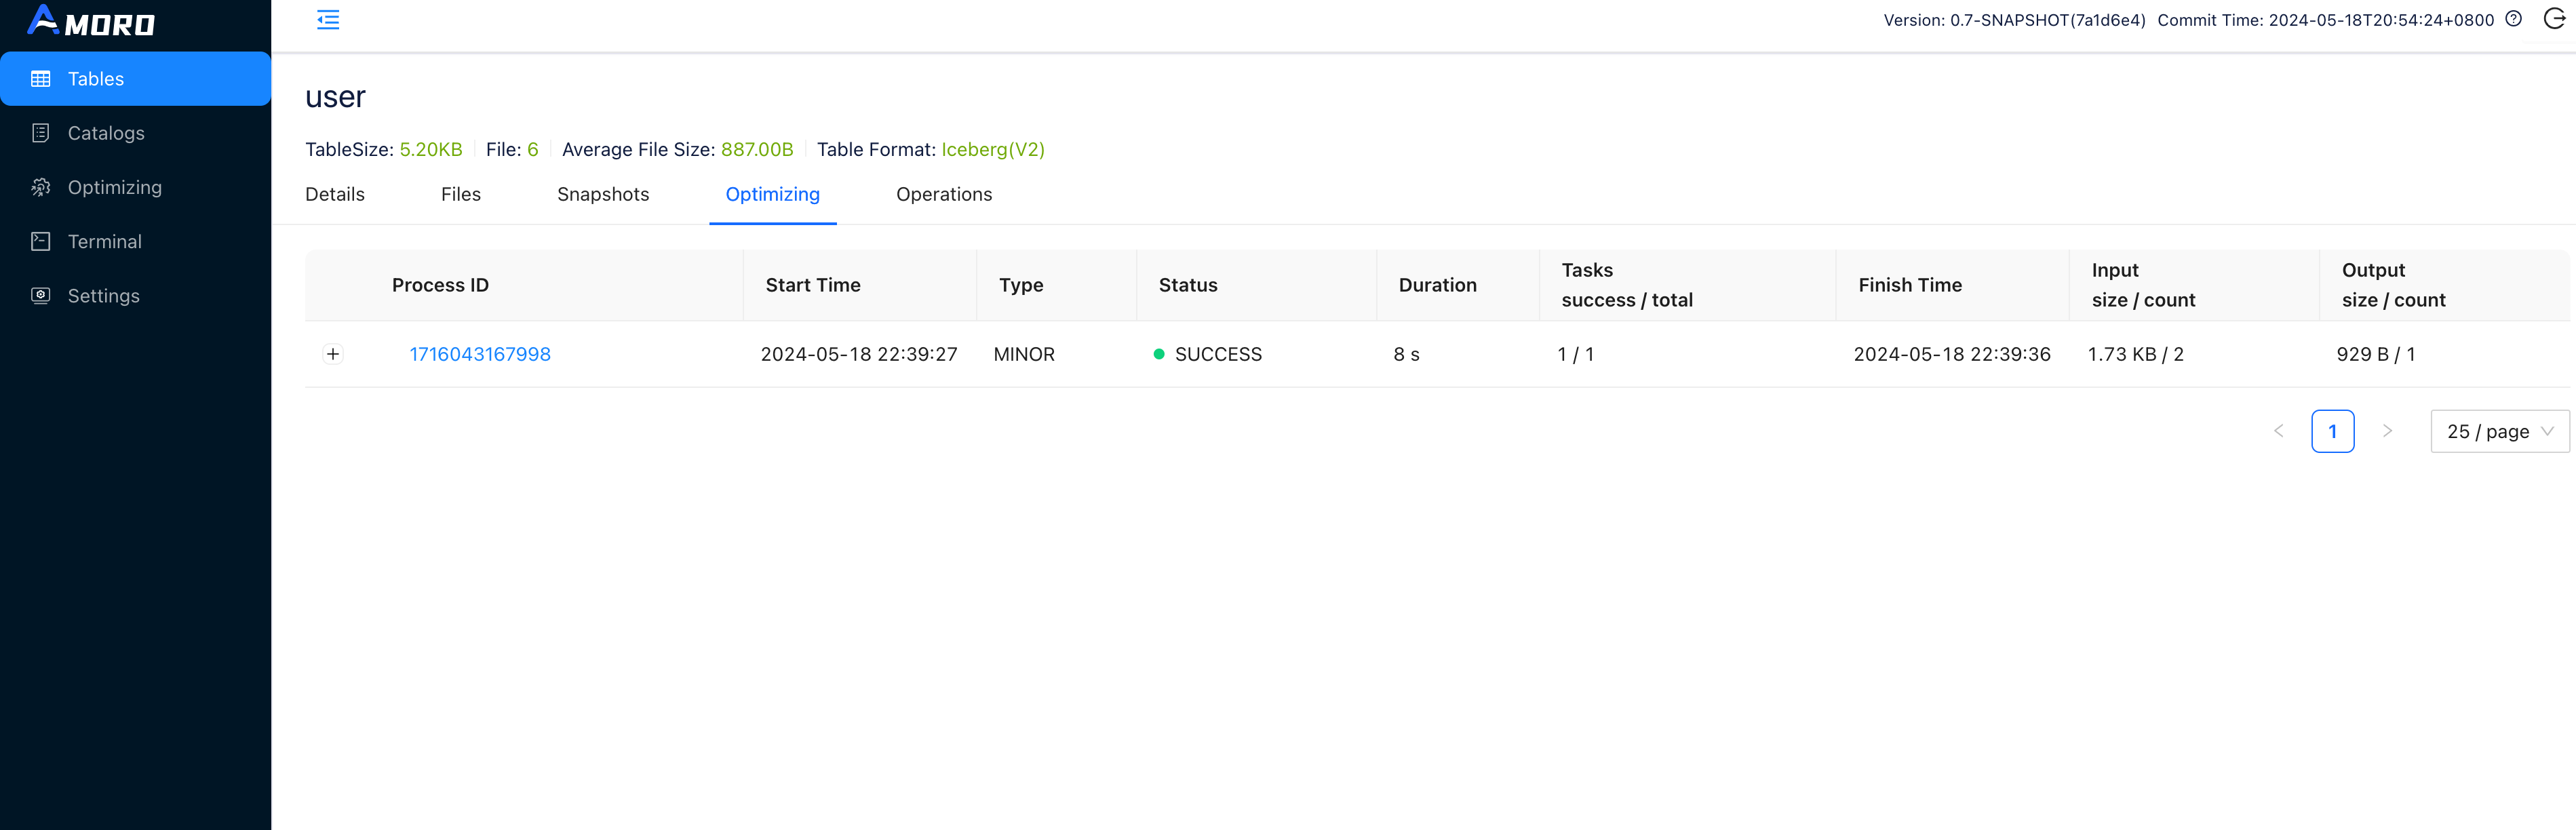Click the Settings sidebar icon
The width and height of the screenshot is (2576, 830).
[41, 295]
